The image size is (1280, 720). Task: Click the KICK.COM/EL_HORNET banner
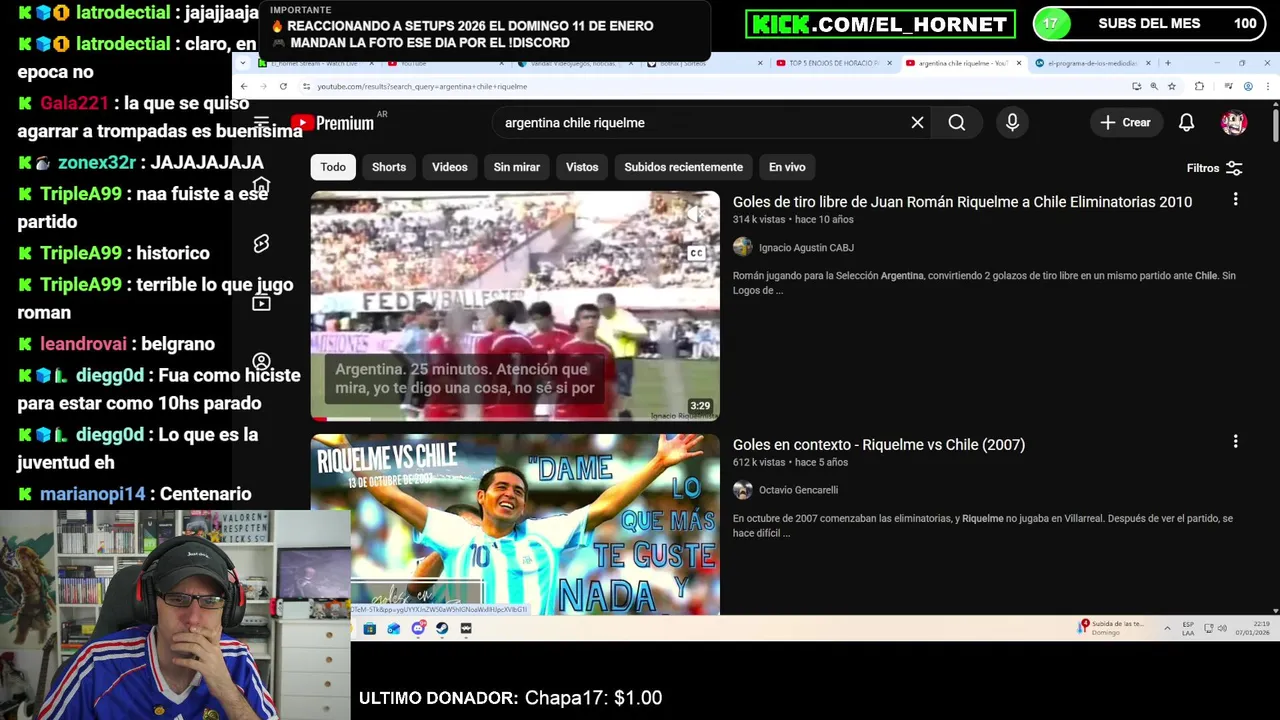[x=880, y=24]
